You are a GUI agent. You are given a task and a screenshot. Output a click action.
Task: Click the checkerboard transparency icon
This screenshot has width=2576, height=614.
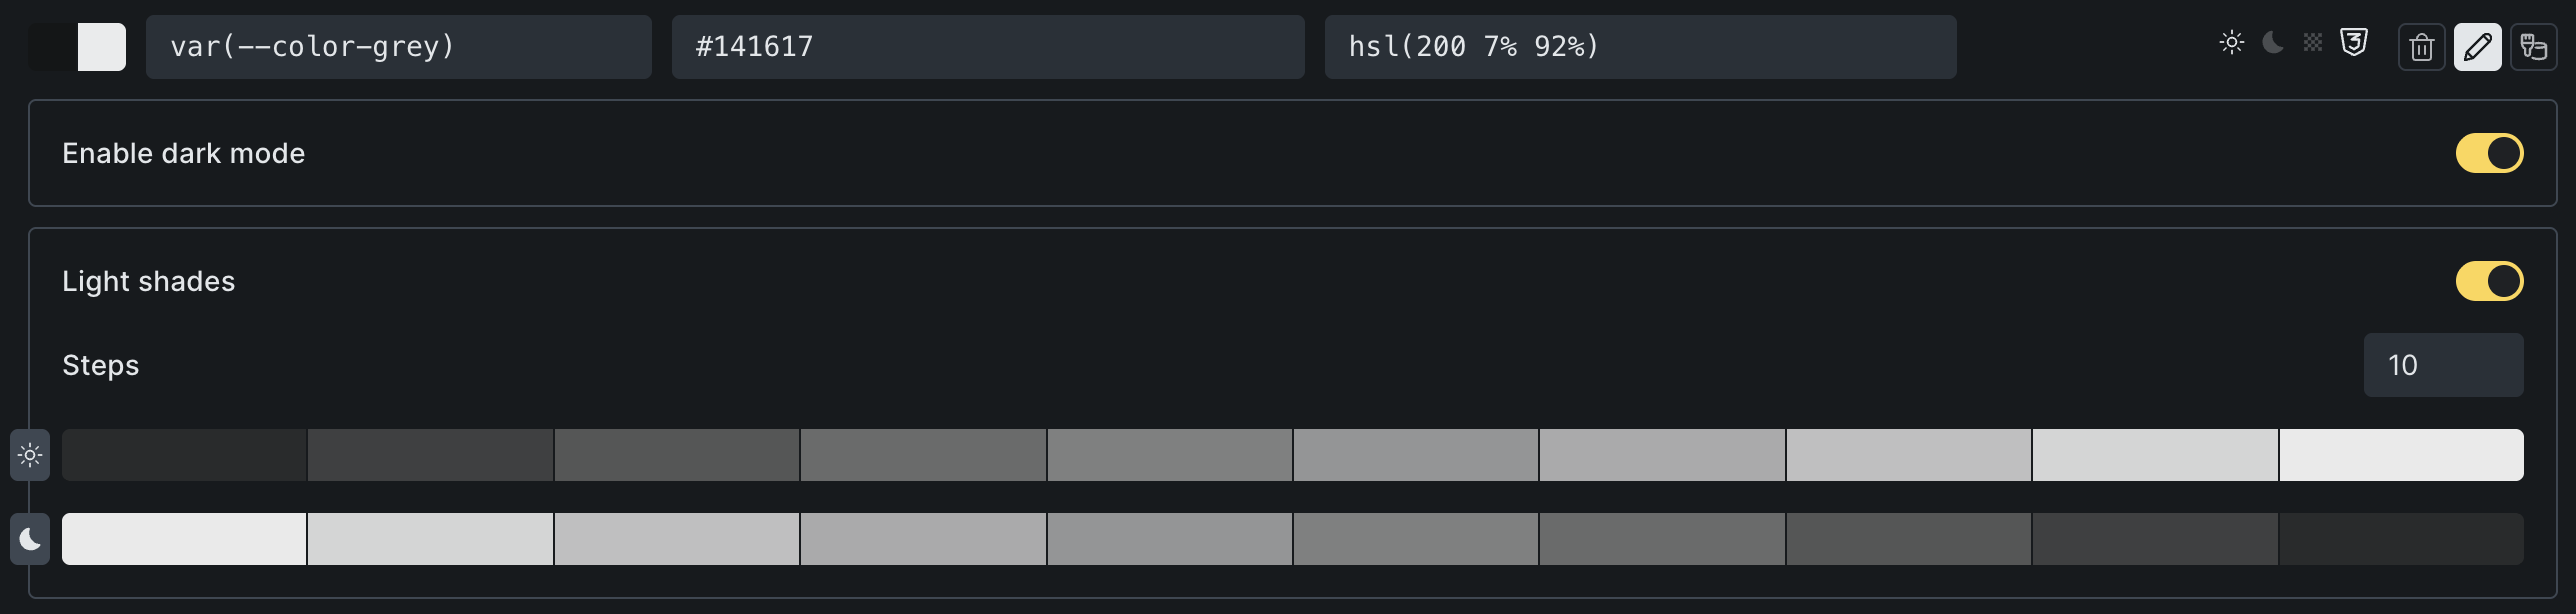coord(2313,43)
